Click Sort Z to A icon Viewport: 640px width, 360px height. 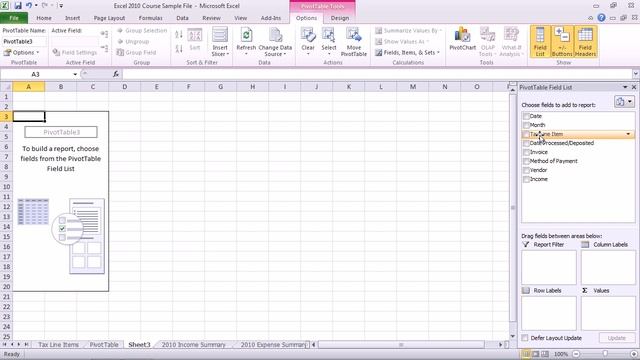pyautogui.click(x=179, y=49)
